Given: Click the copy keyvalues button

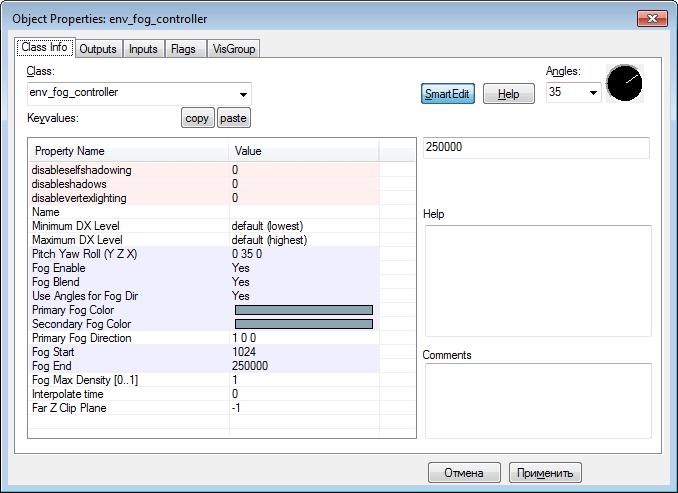Looking at the screenshot, I should [x=197, y=118].
